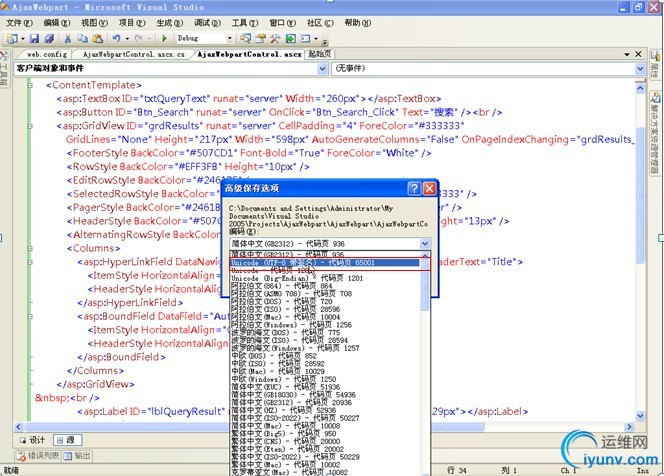
Task: Click the Save All toolbar icon
Action: tap(49, 39)
